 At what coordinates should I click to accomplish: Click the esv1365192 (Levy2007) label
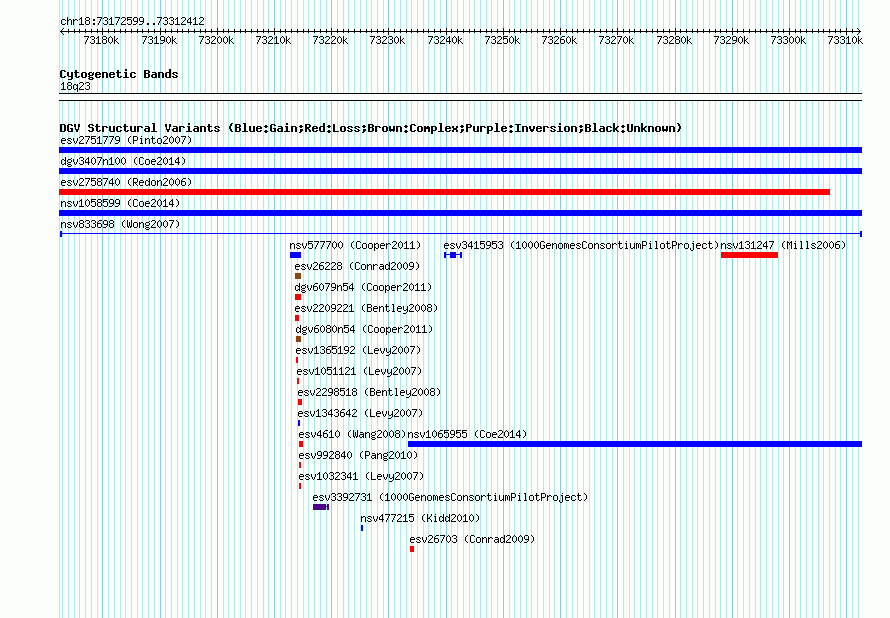click(x=358, y=350)
